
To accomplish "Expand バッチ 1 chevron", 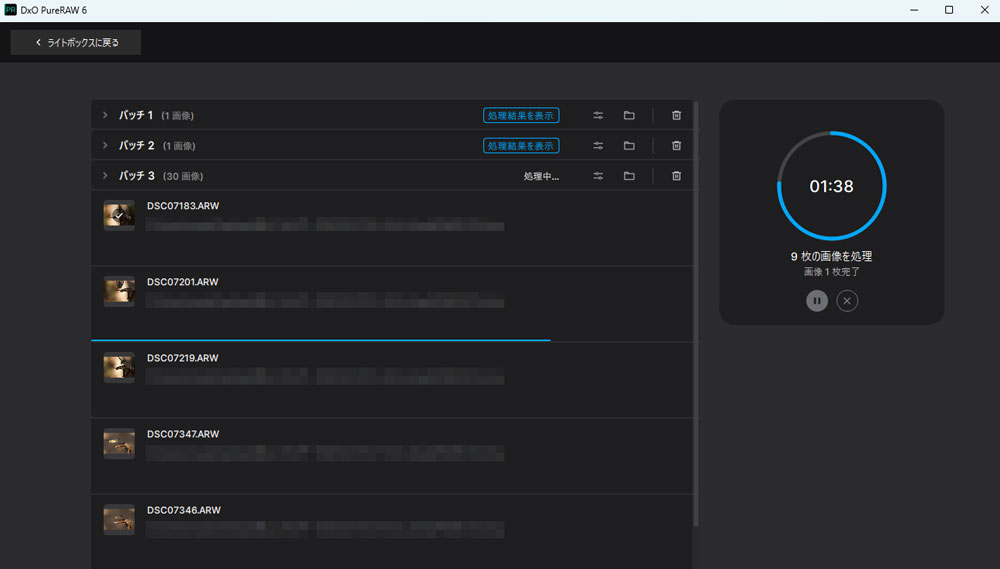I will 104,116.
